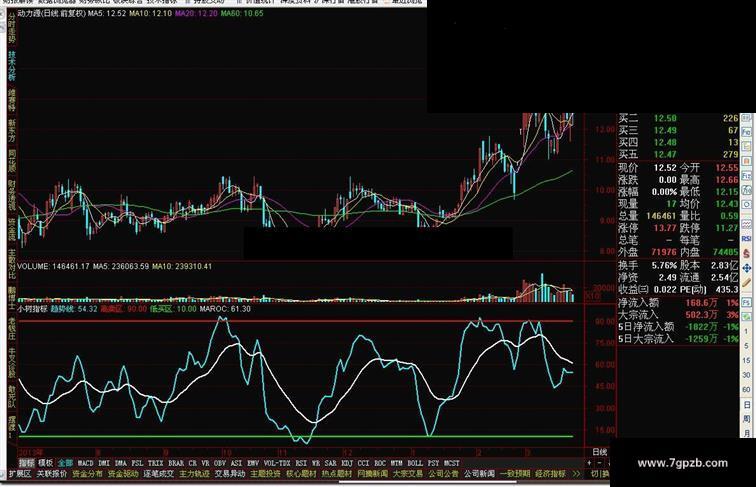Click the 技术分析 sidebar tab
Viewport: 756px width, 487px height.
[12, 66]
